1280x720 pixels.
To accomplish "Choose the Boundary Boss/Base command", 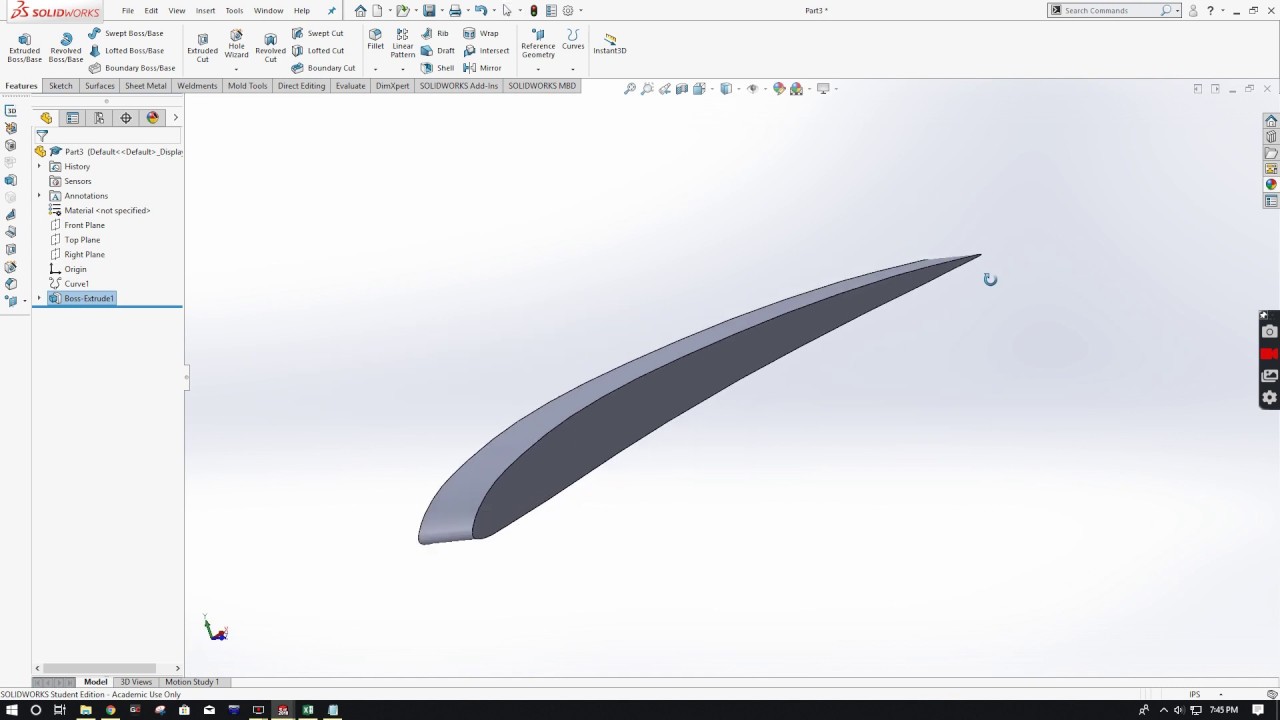I will pyautogui.click(x=132, y=68).
